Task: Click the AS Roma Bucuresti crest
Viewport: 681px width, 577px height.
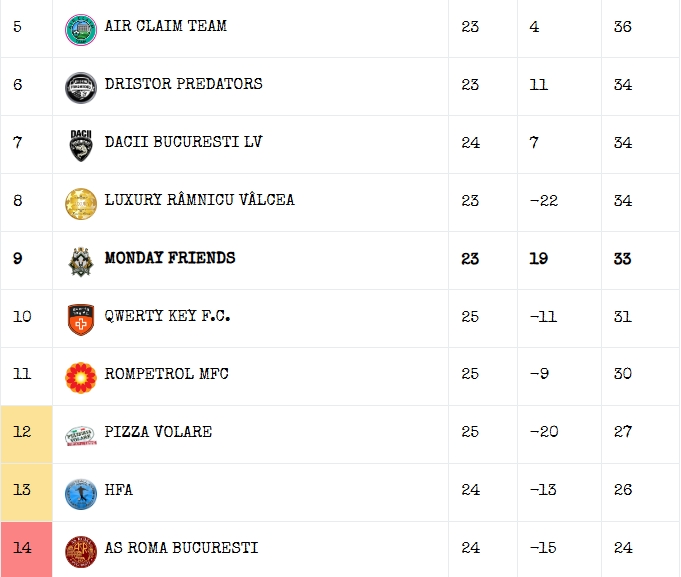Action: click(81, 551)
